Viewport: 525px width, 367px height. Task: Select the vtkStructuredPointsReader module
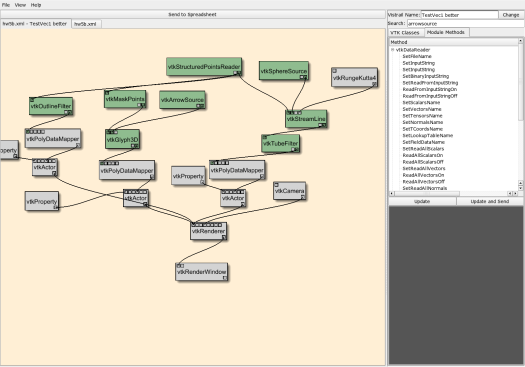[x=204, y=66]
